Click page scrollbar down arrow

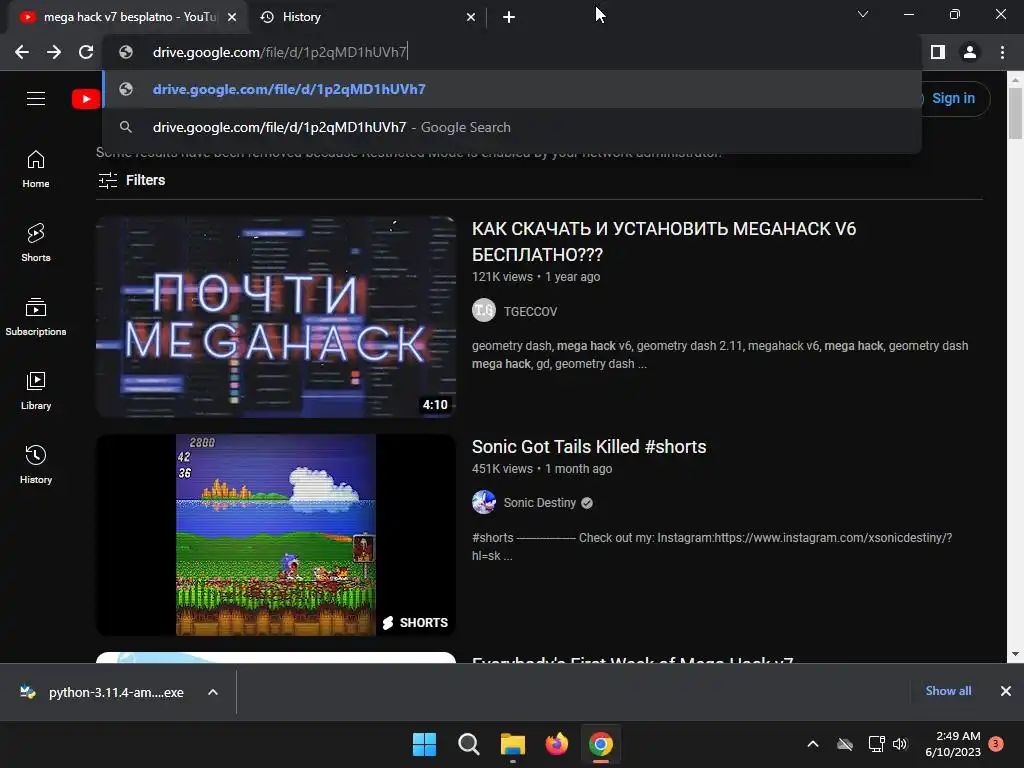pyautogui.click(x=1015, y=654)
